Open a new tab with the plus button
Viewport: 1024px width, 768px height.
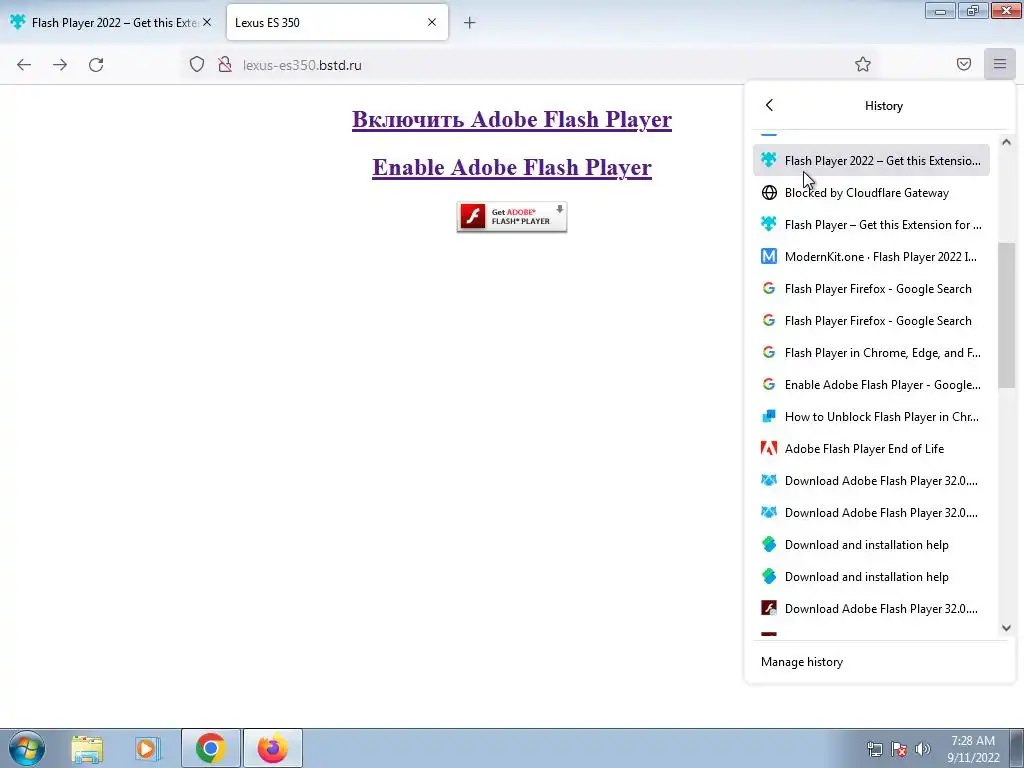click(470, 23)
